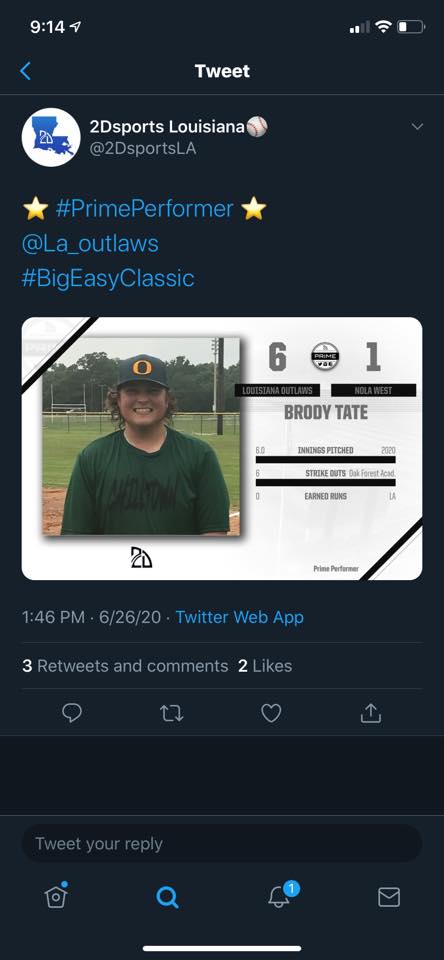This screenshot has height=960, width=444.
Task: View the 2 Likes list
Action: pyautogui.click(x=265, y=666)
